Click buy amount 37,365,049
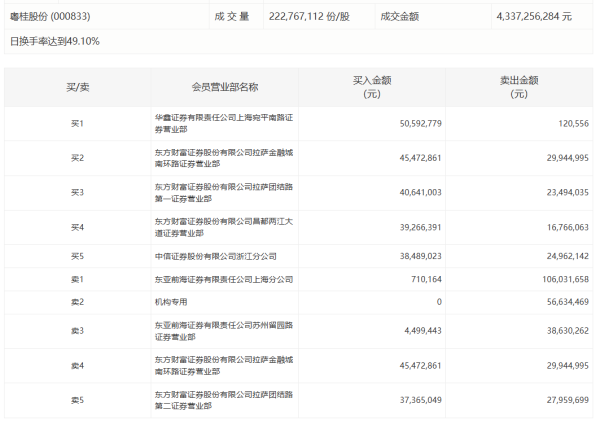 point(421,401)
